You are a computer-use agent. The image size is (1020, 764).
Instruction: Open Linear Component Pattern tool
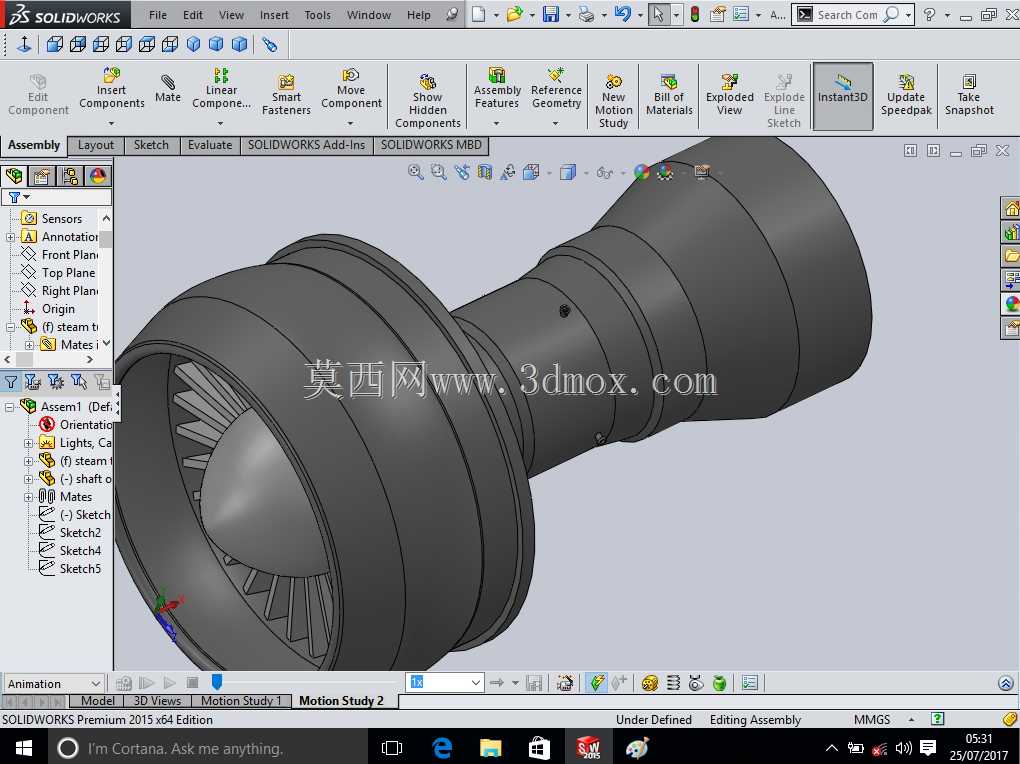(221, 90)
